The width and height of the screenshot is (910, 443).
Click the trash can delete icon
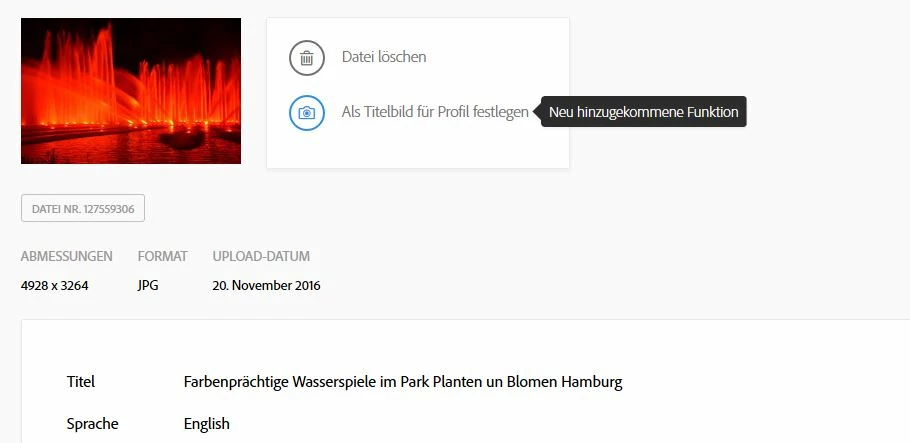(x=307, y=57)
